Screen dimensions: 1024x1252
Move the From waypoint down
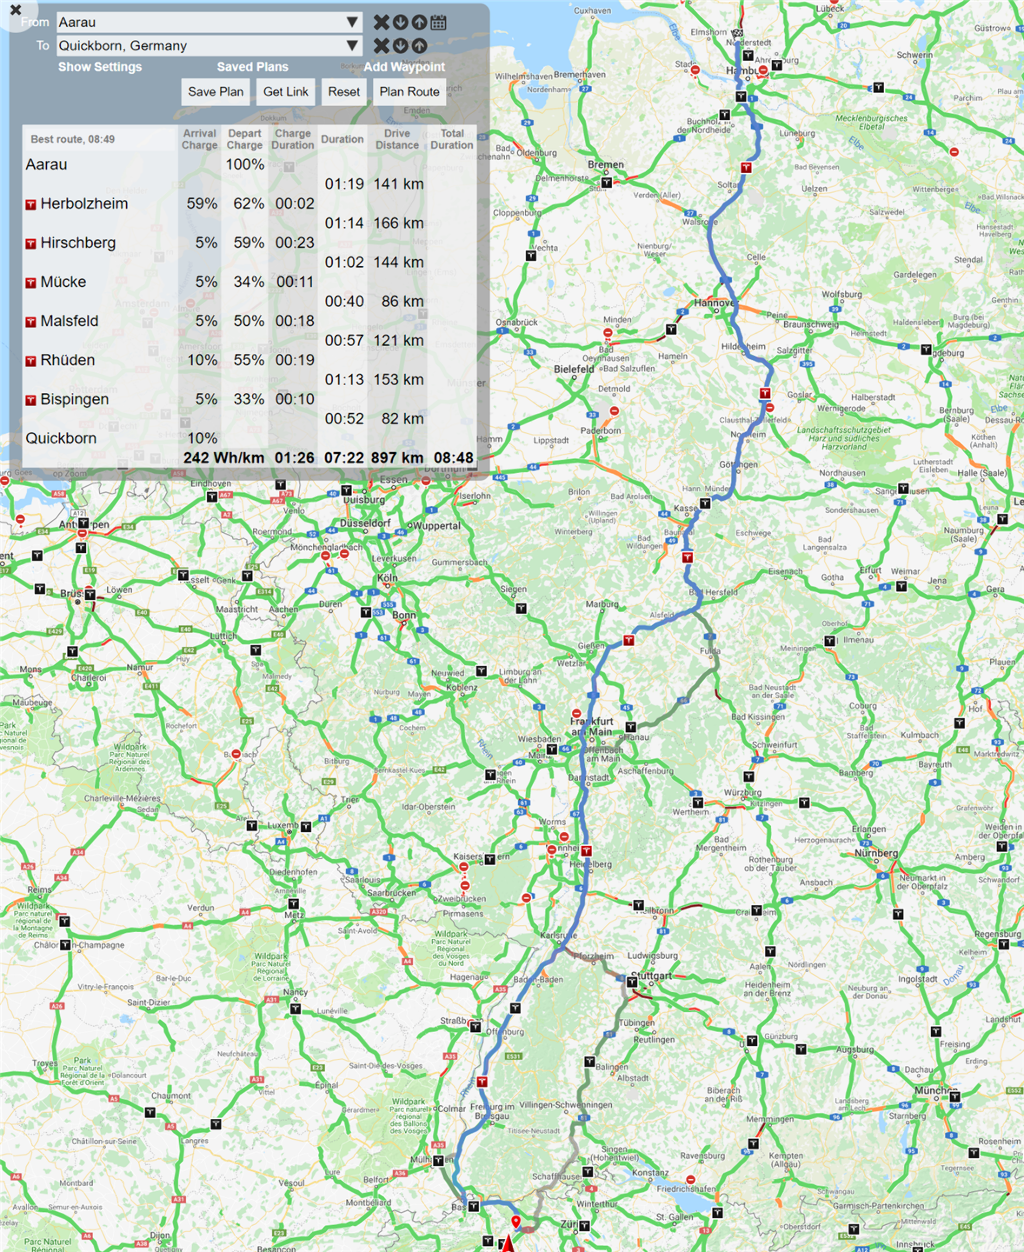(400, 22)
